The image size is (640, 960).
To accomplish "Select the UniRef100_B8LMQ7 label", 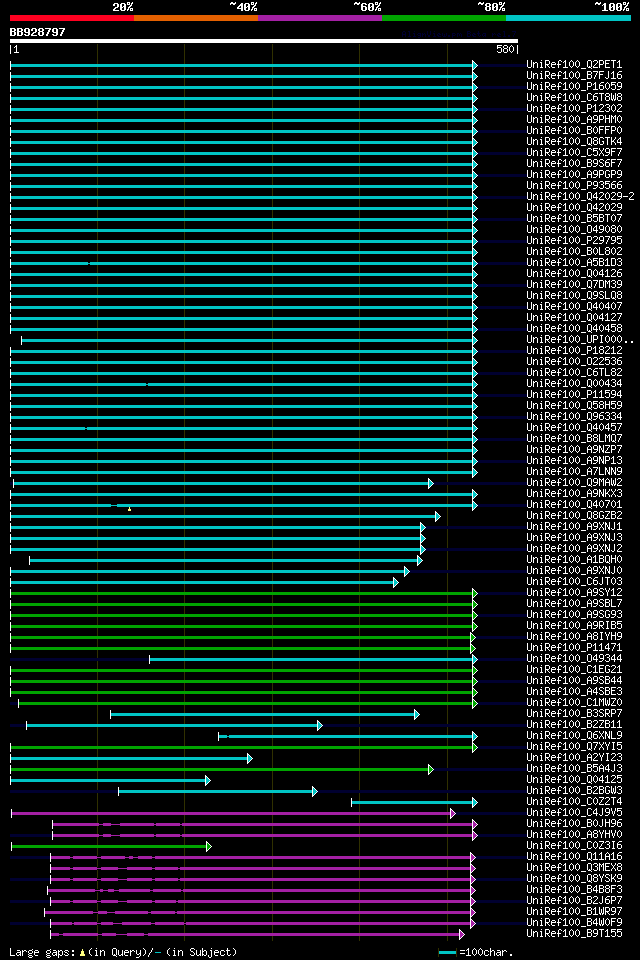I will pyautogui.click(x=574, y=439).
